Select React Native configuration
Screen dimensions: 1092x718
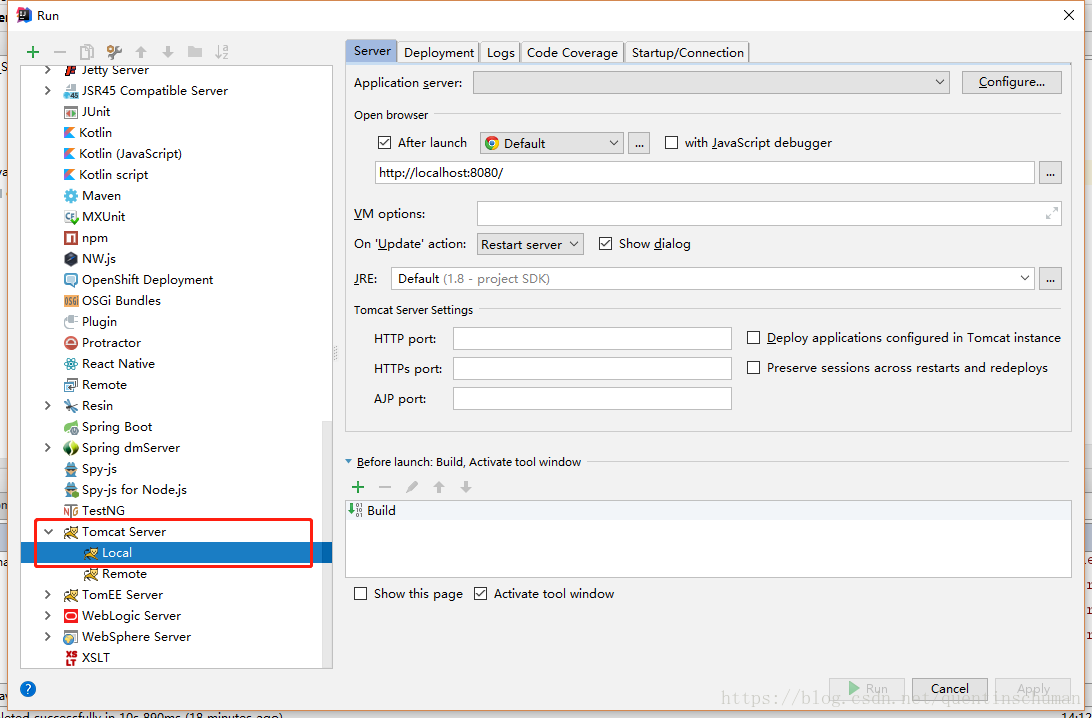118,364
